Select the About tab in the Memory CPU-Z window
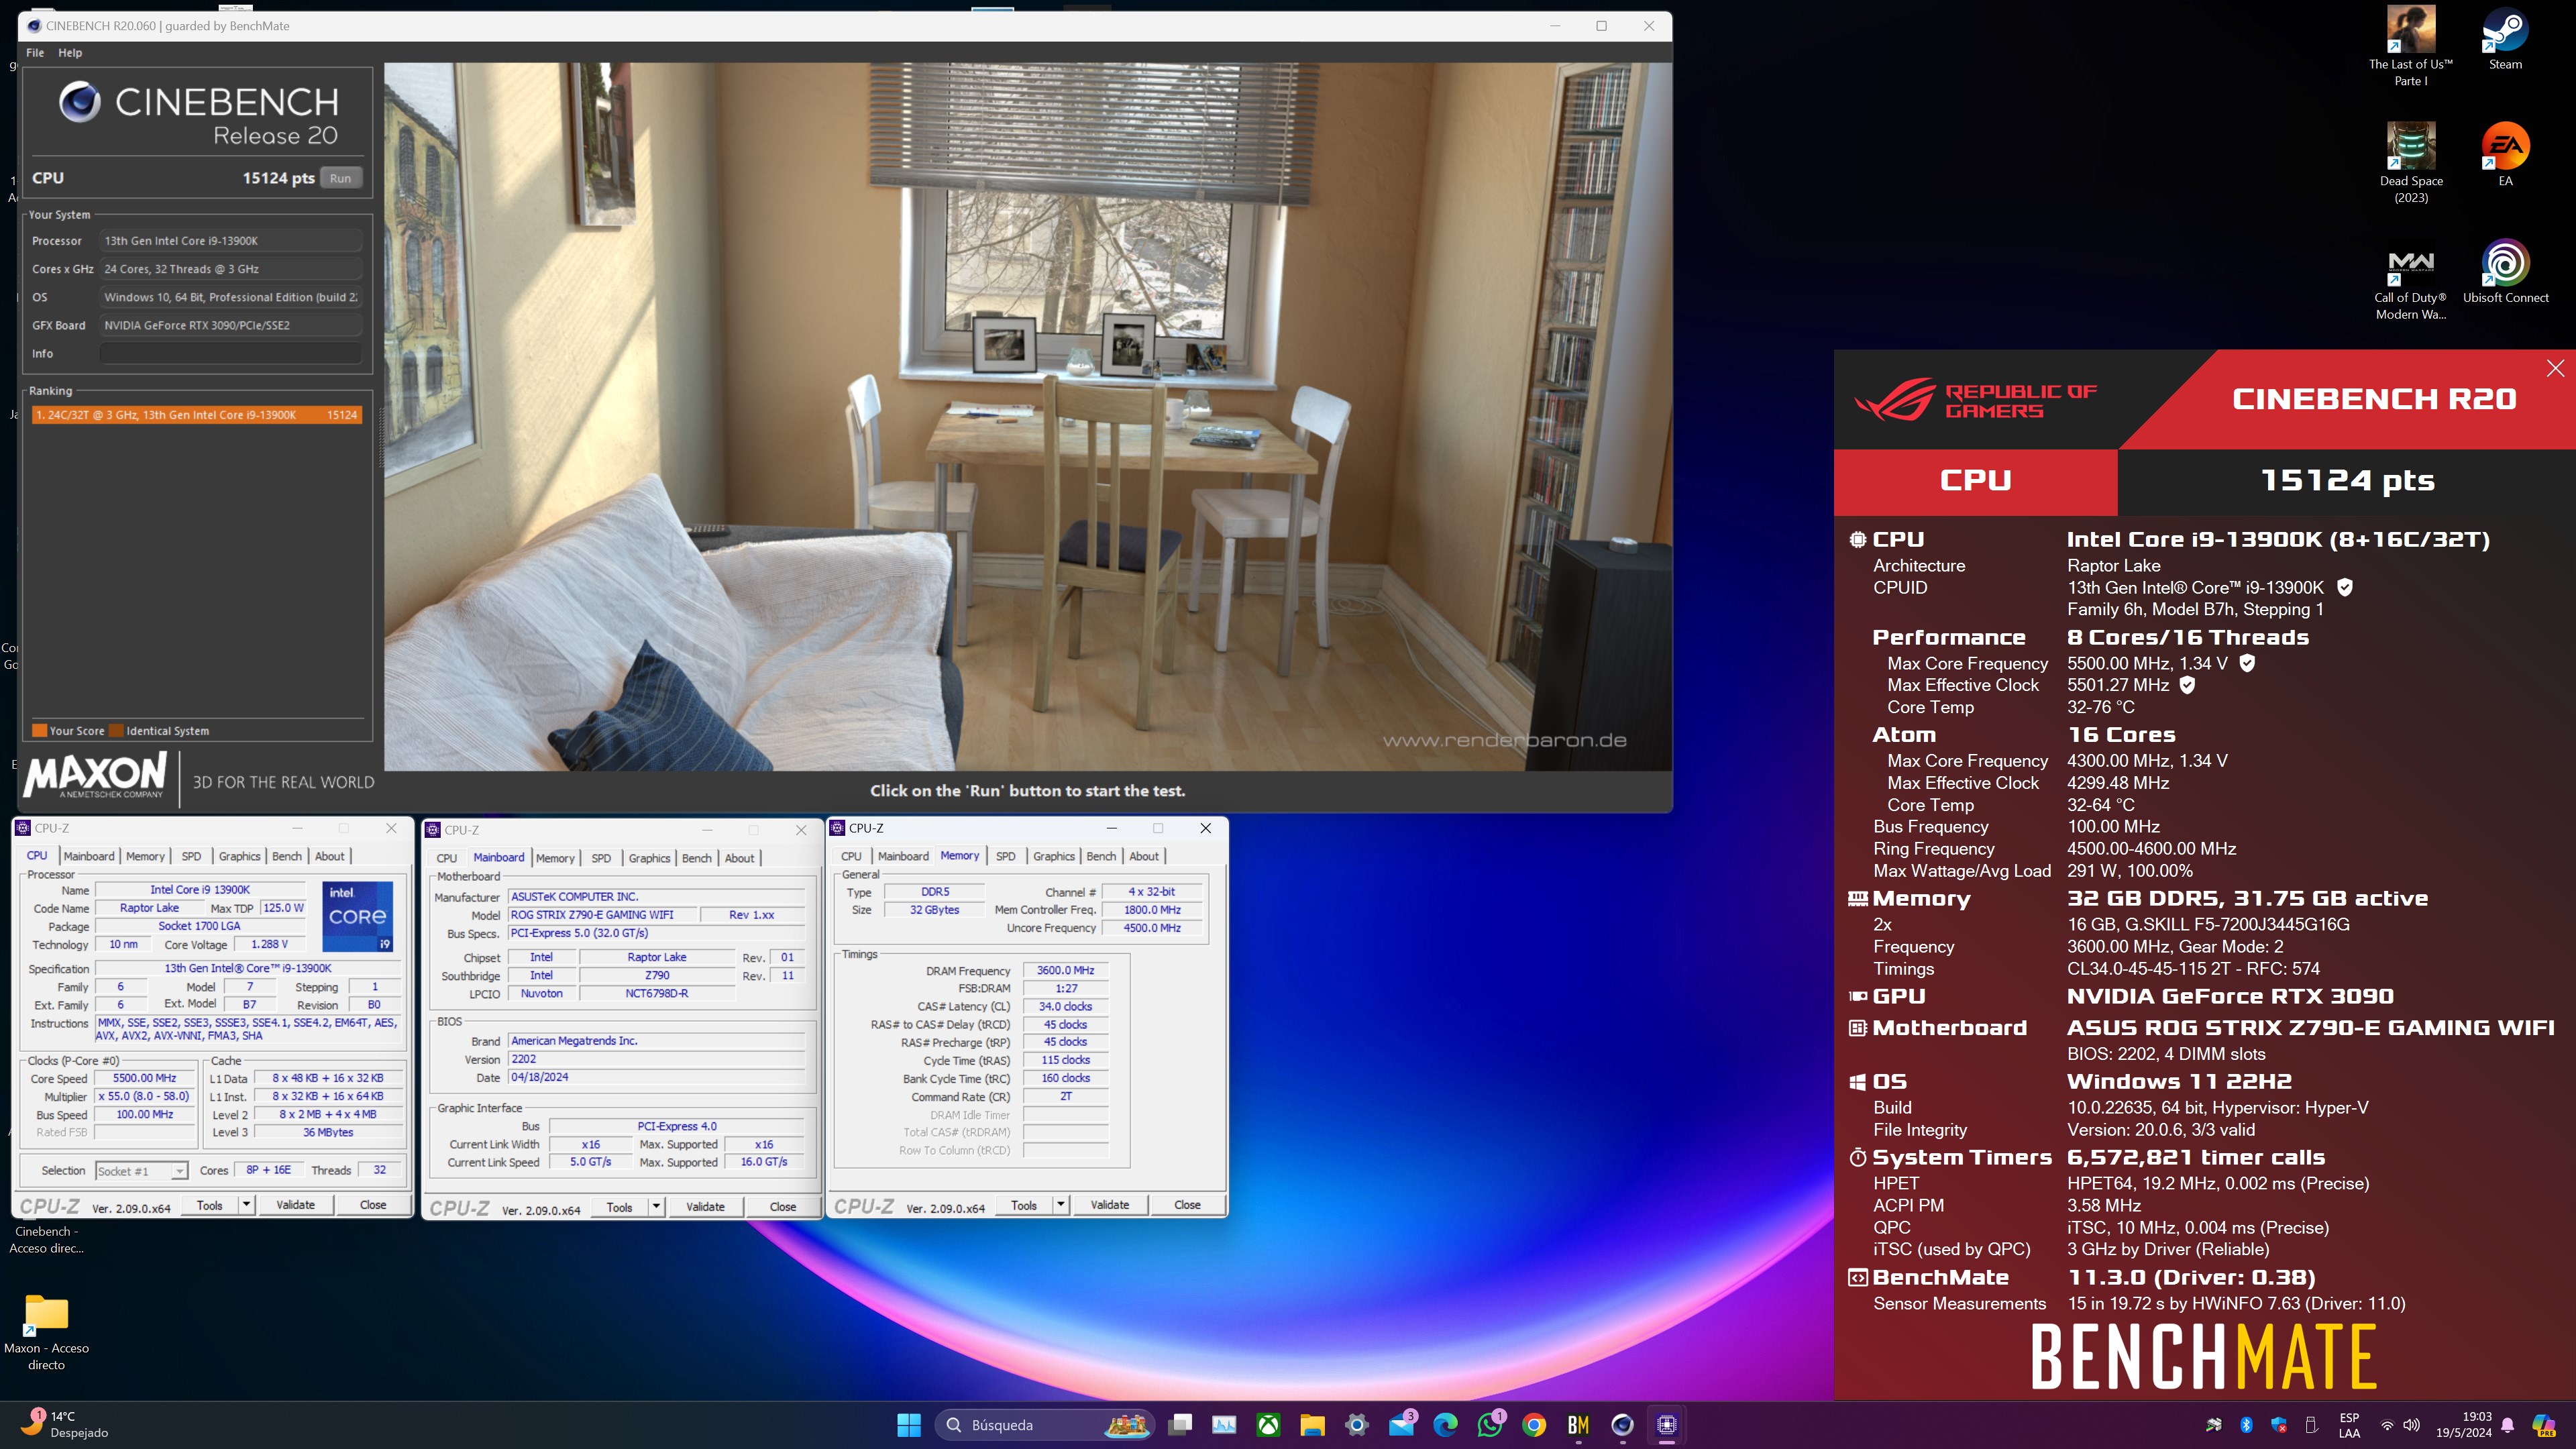Viewport: 2576px width, 1449px height. [x=1144, y=856]
